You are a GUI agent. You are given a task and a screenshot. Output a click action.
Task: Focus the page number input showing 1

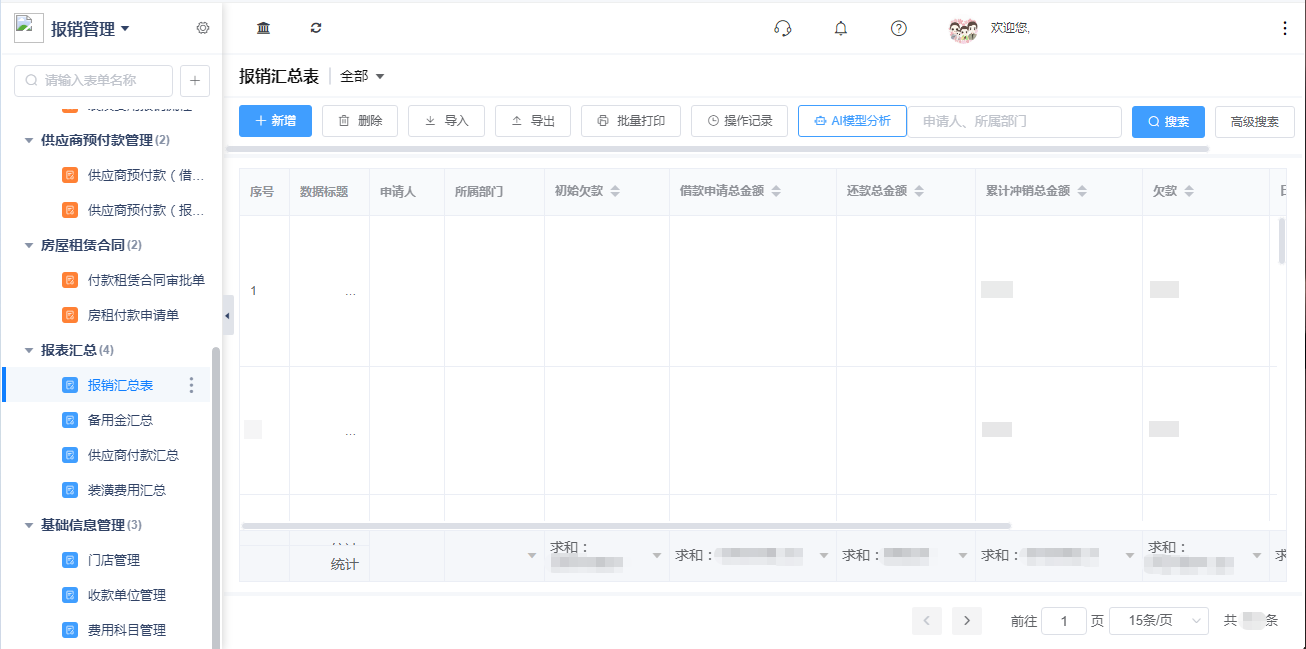[1064, 621]
